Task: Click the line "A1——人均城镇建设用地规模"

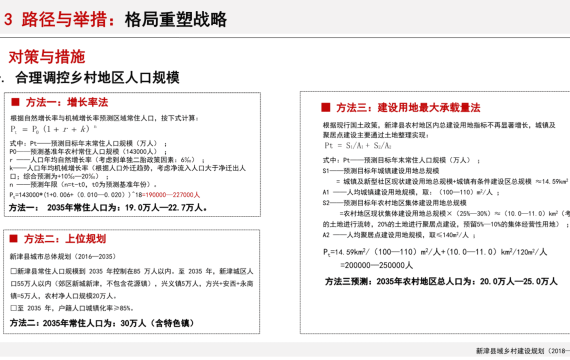Action: [x=411, y=192]
